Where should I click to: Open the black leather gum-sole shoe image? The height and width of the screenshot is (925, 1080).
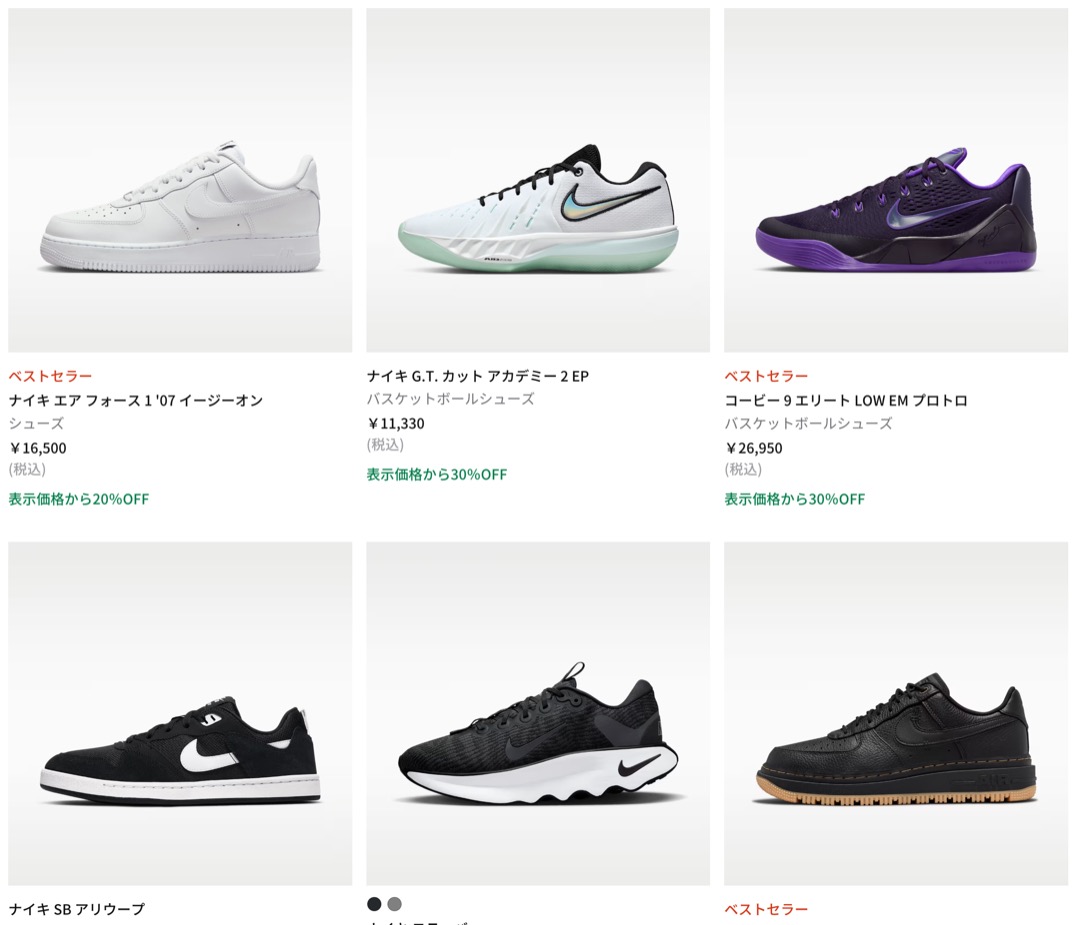click(x=896, y=713)
